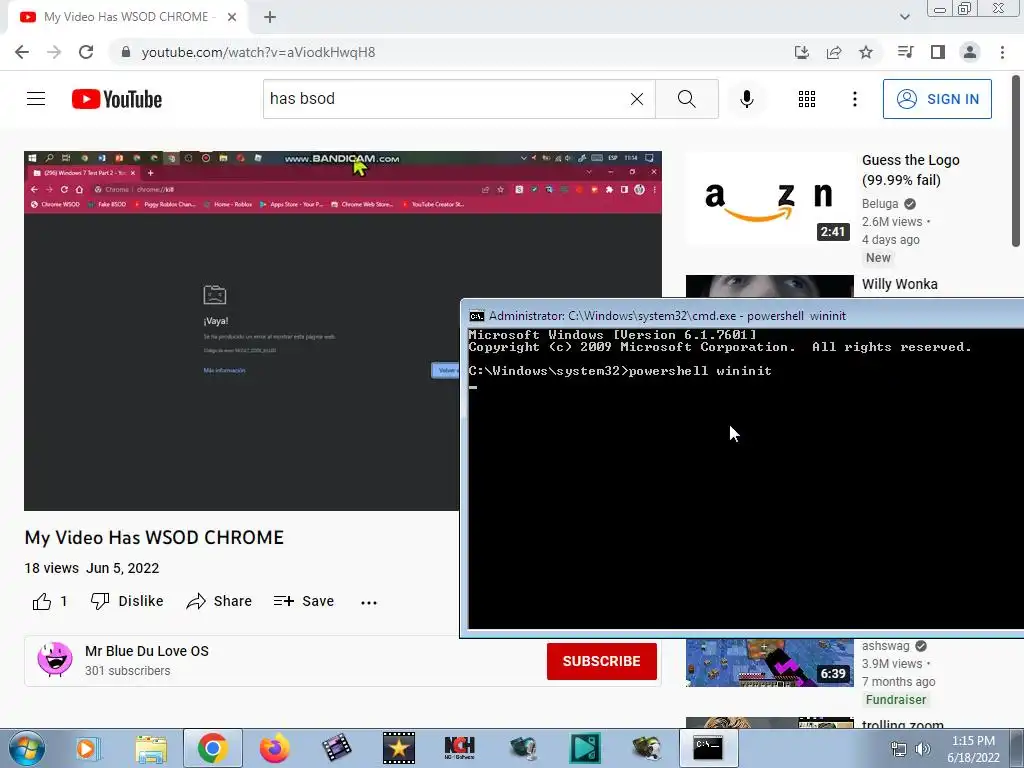Click the volume speaker tray icon
The image size is (1024, 768).
coord(923,750)
